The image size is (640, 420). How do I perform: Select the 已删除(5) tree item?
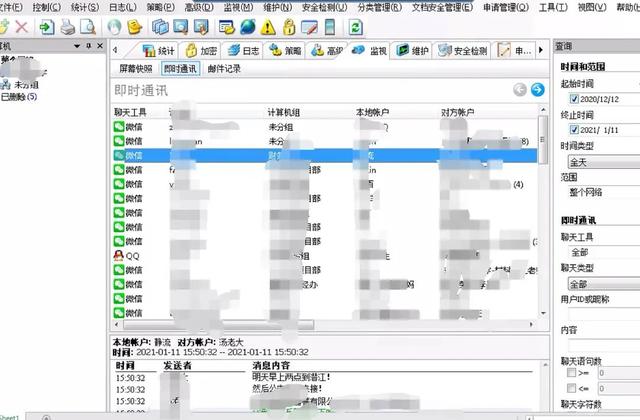click(19, 97)
